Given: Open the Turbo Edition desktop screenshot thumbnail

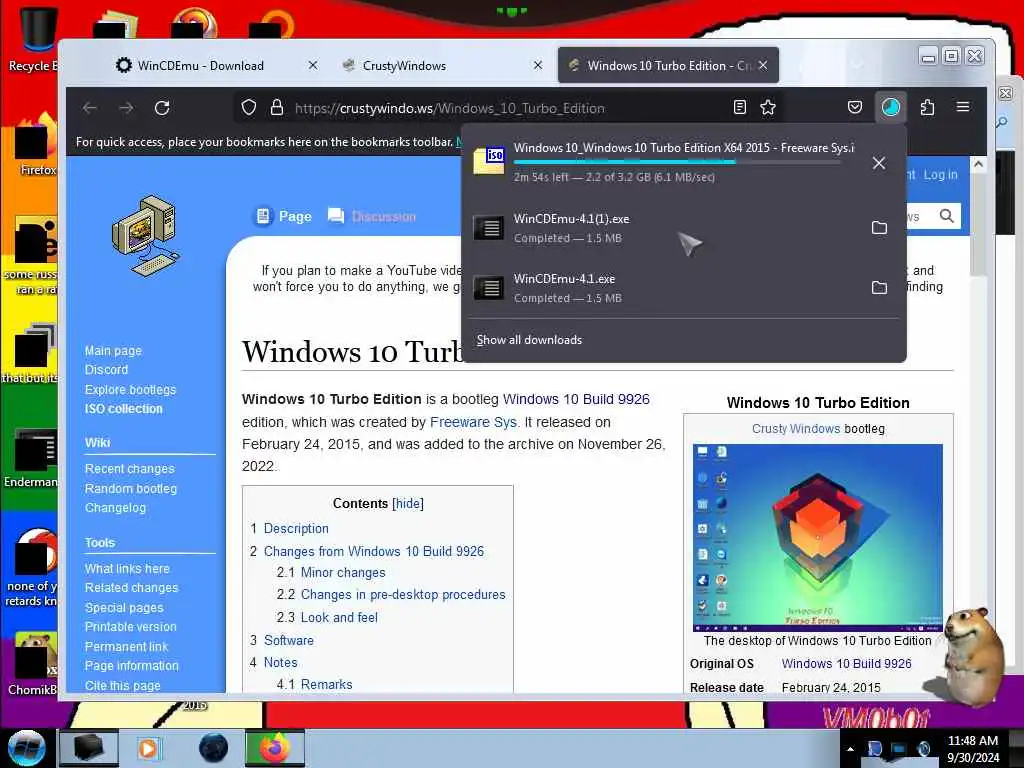Looking at the screenshot, I should [818, 537].
